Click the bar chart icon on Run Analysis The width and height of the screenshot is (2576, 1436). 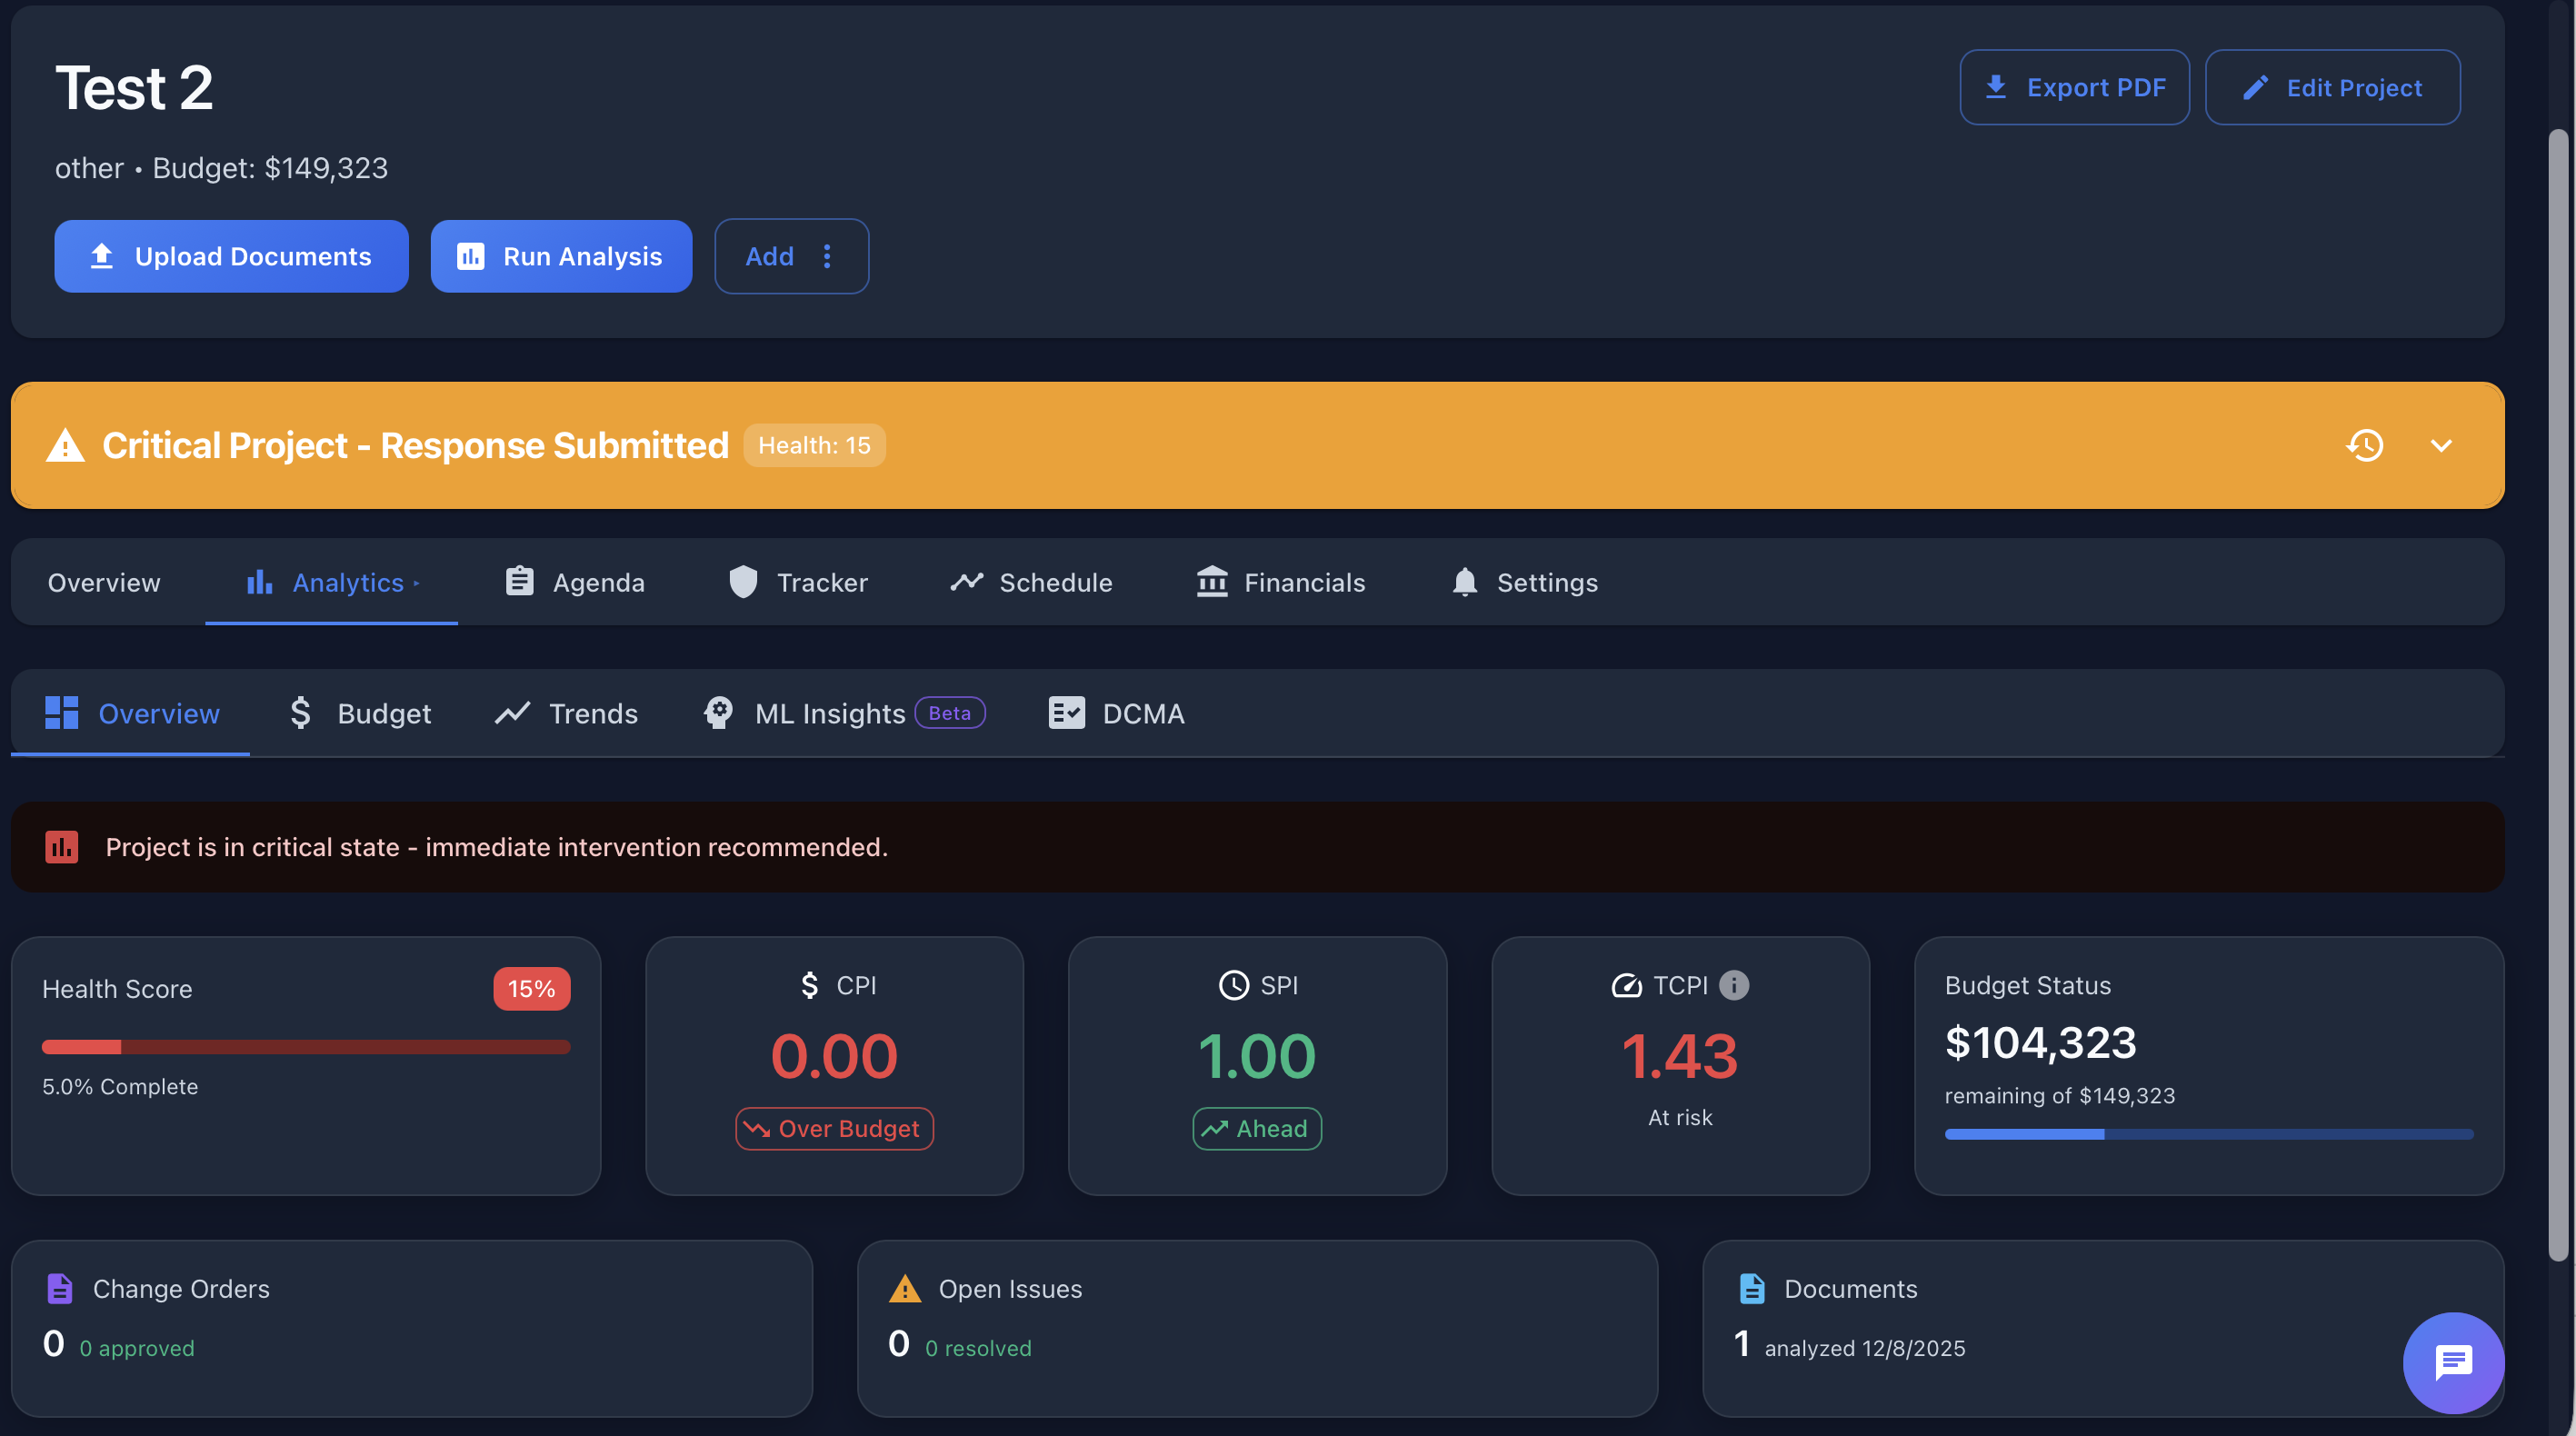click(471, 256)
